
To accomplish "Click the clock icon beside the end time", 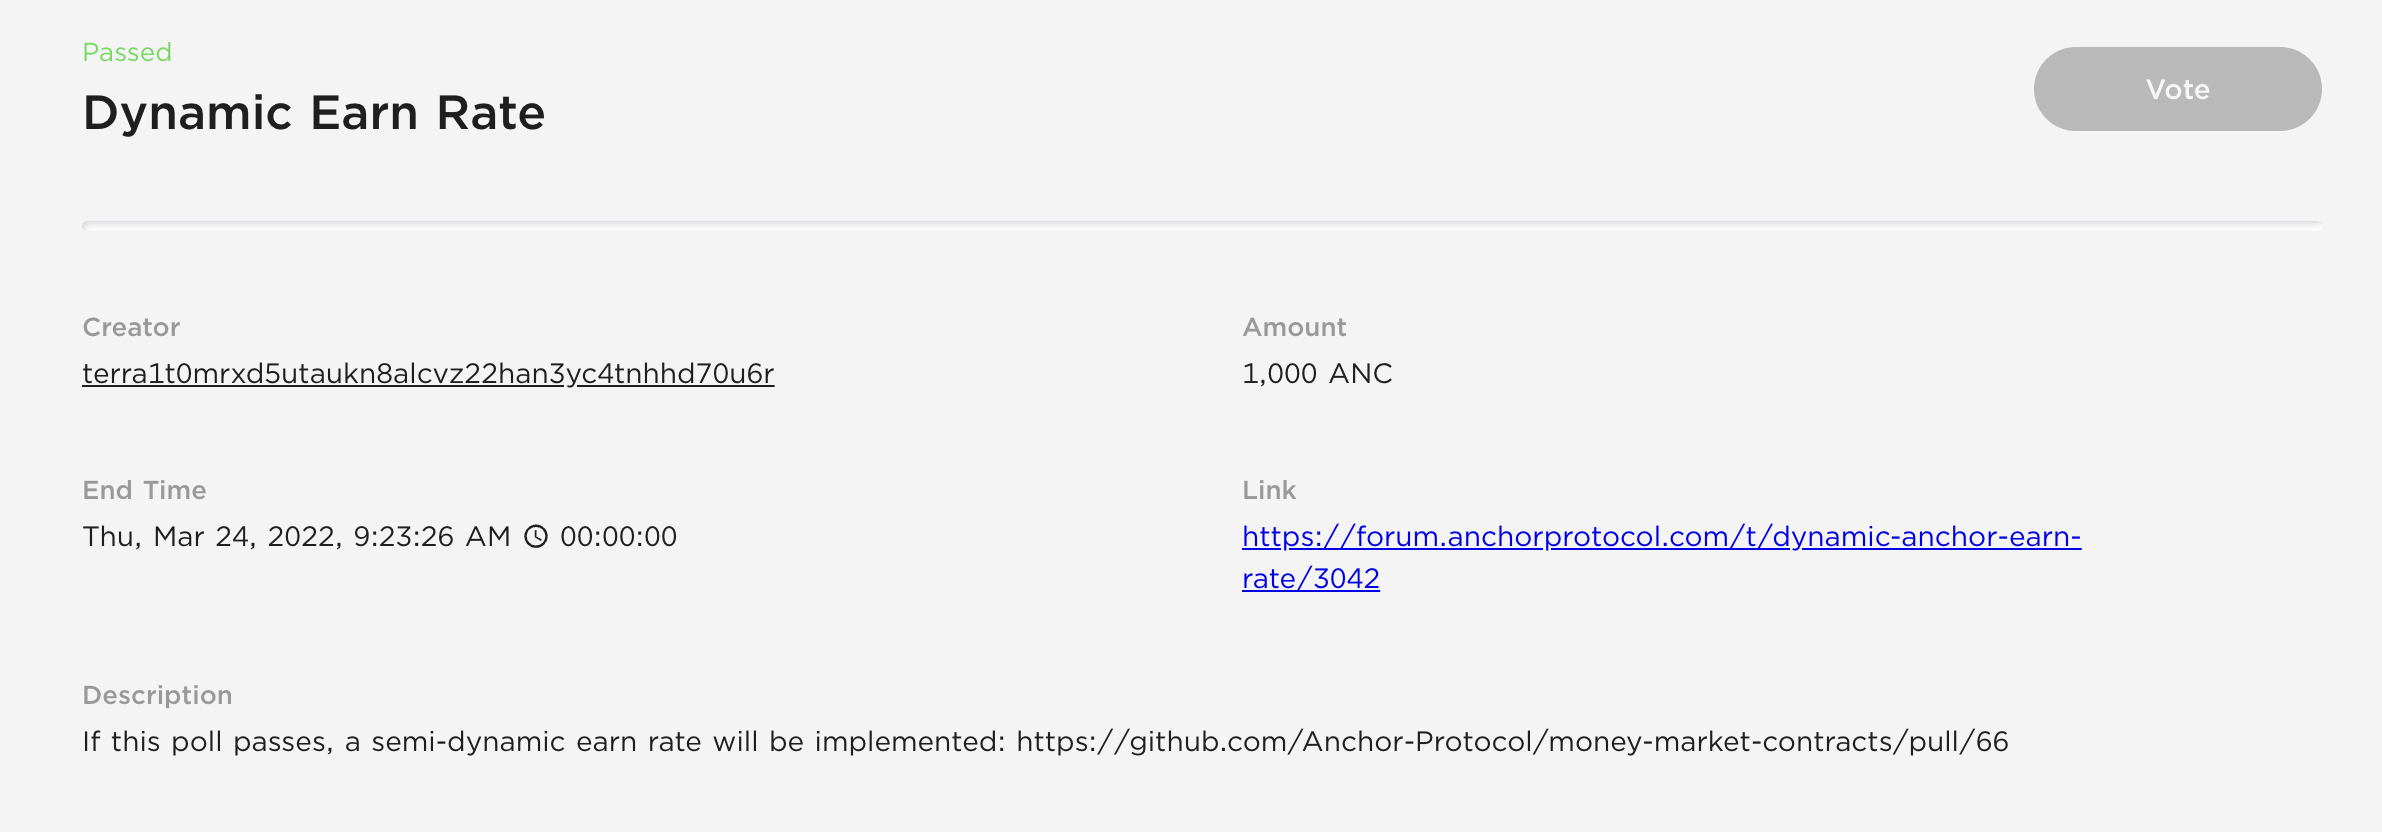I will (537, 537).
